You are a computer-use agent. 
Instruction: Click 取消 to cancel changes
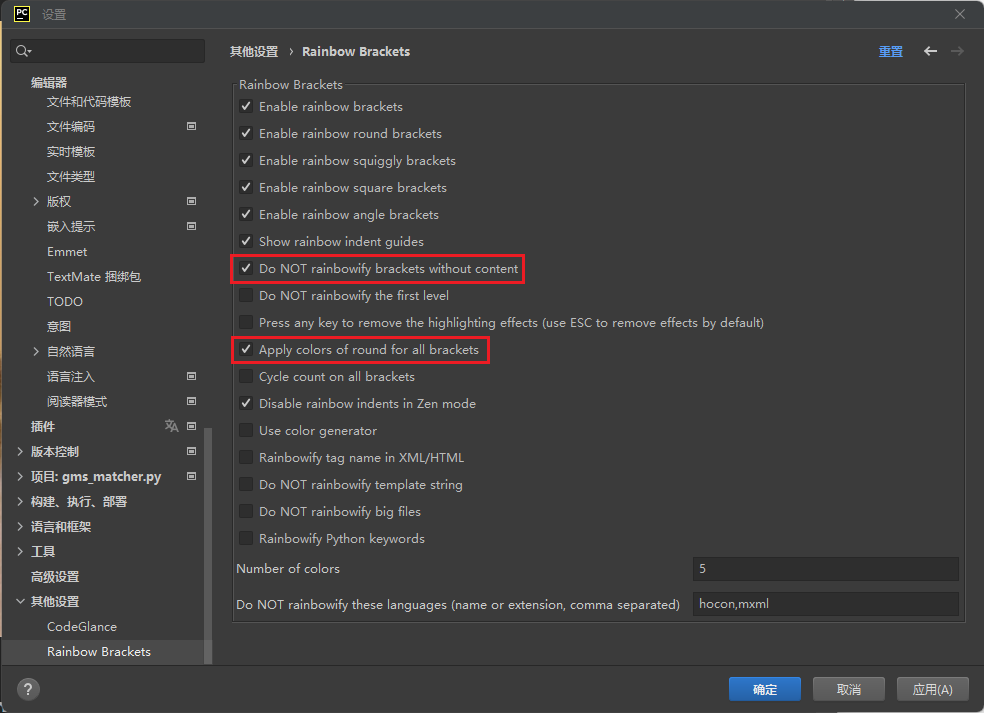(848, 689)
